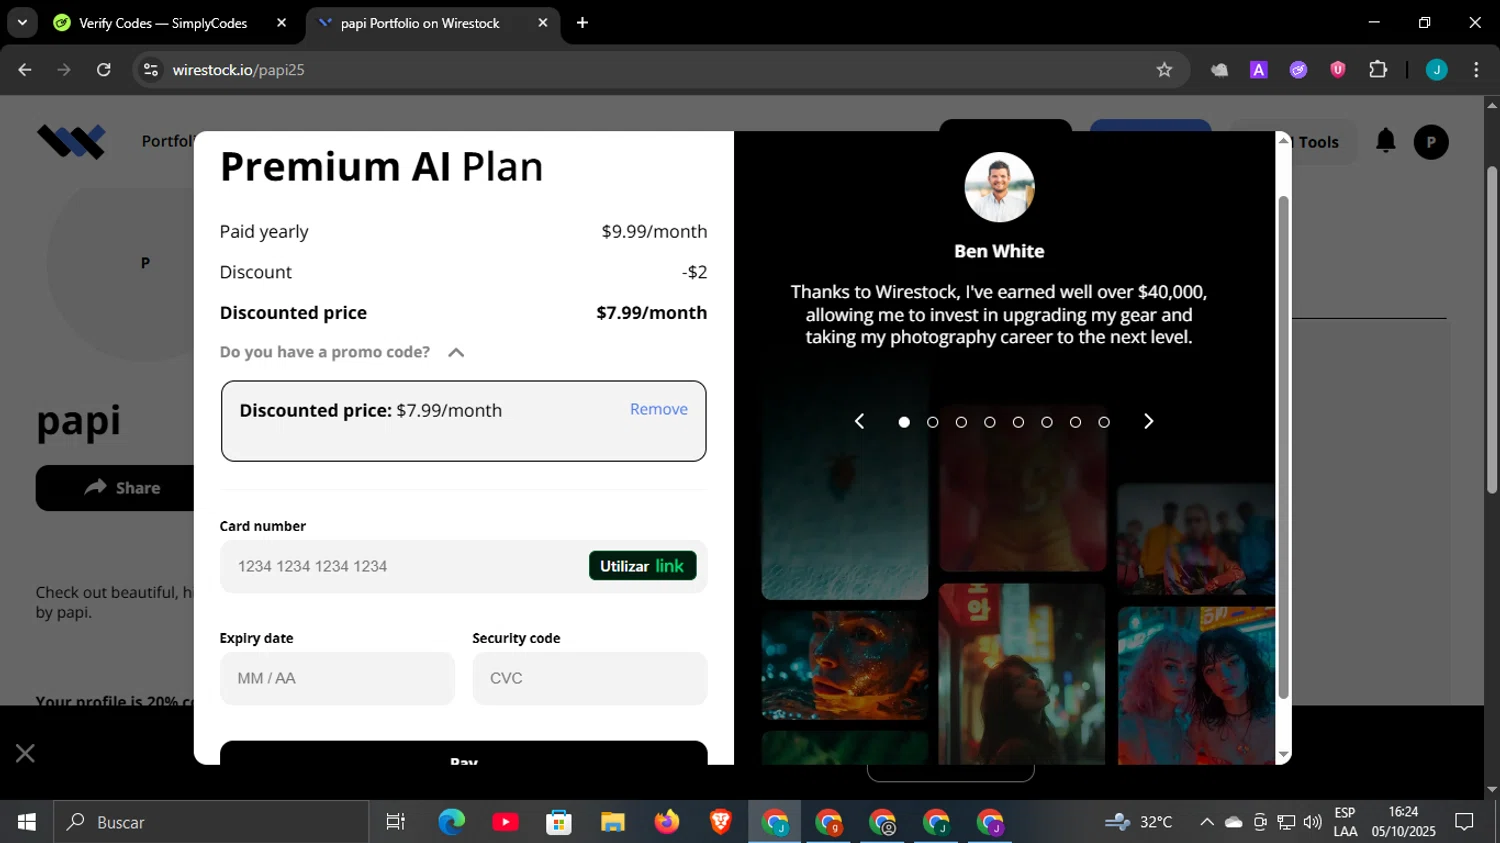Select the third testimonial dot
The image size is (1500, 843).
(961, 422)
